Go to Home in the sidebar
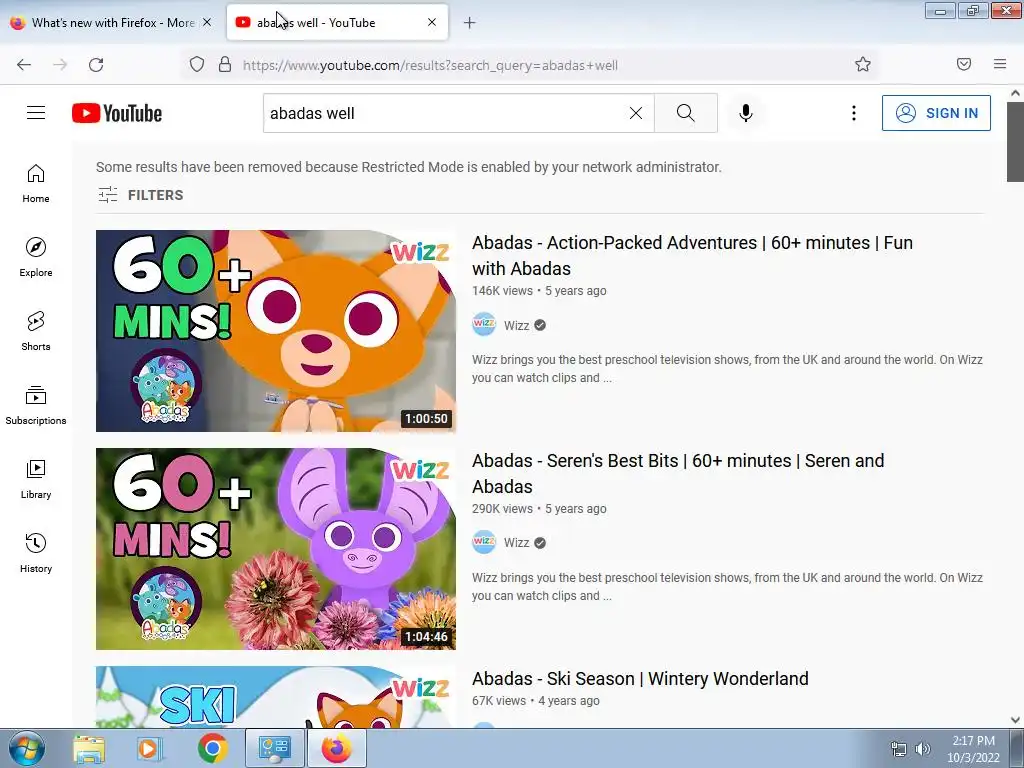This screenshot has width=1024, height=768. coord(36,184)
